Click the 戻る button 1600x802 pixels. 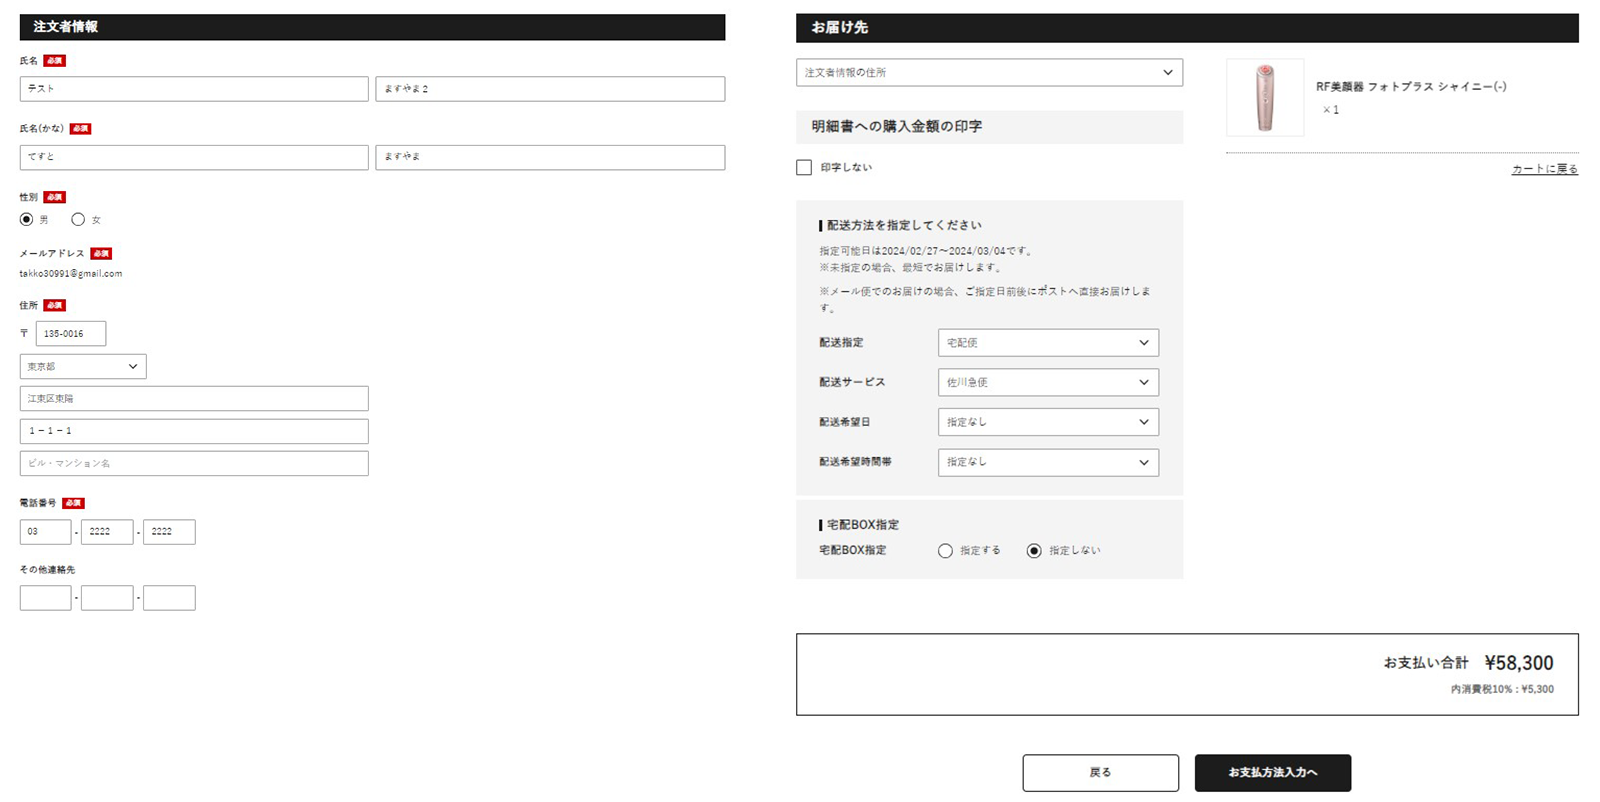pos(1100,773)
